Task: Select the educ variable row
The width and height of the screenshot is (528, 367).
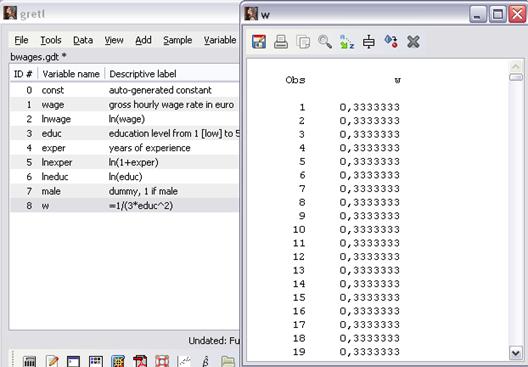Action: 124,133
